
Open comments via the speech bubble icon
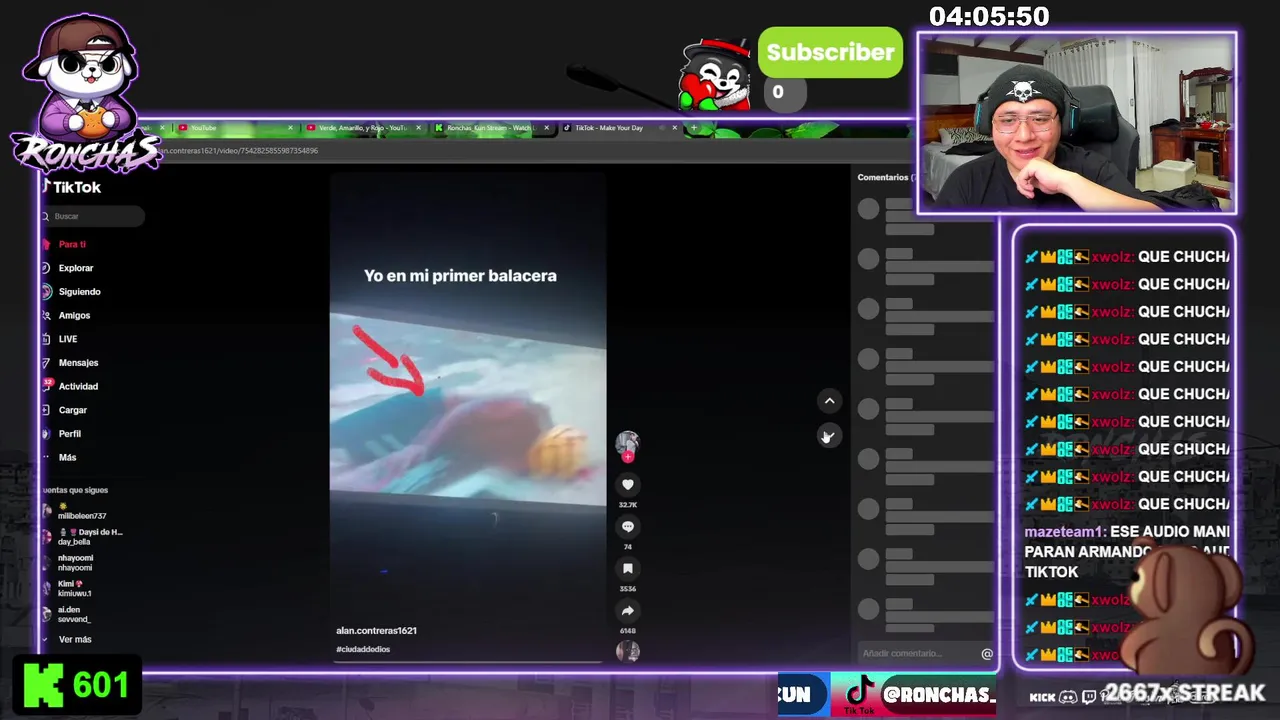click(628, 527)
